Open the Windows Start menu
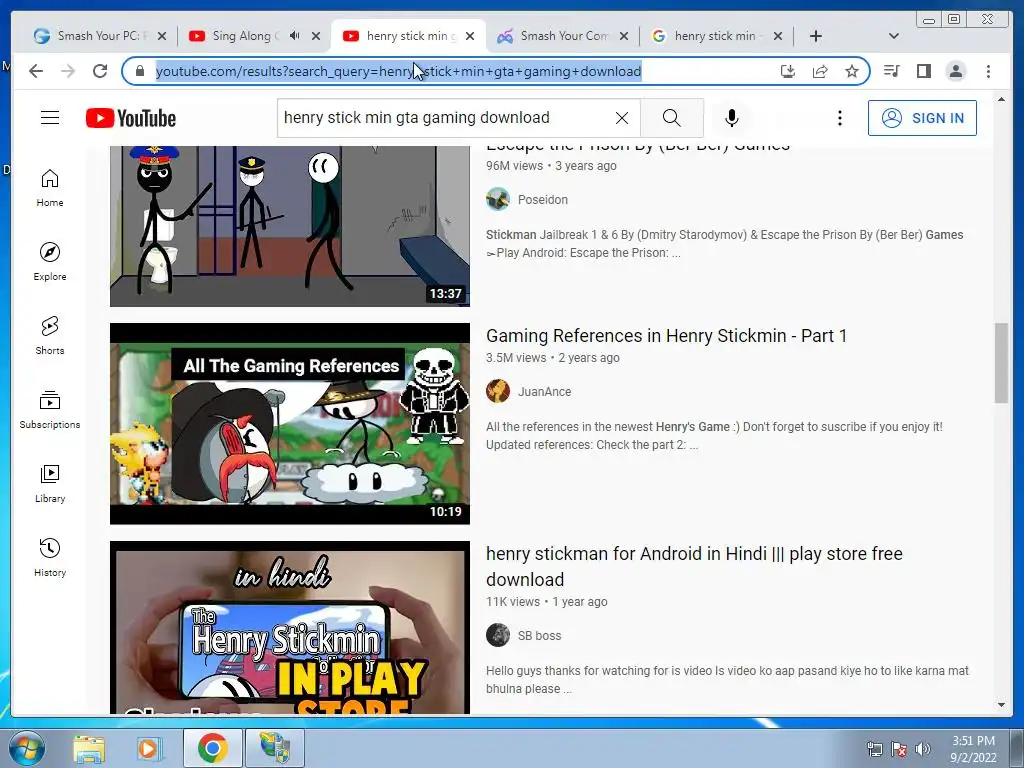This screenshot has height=768, width=1024. tap(25, 748)
